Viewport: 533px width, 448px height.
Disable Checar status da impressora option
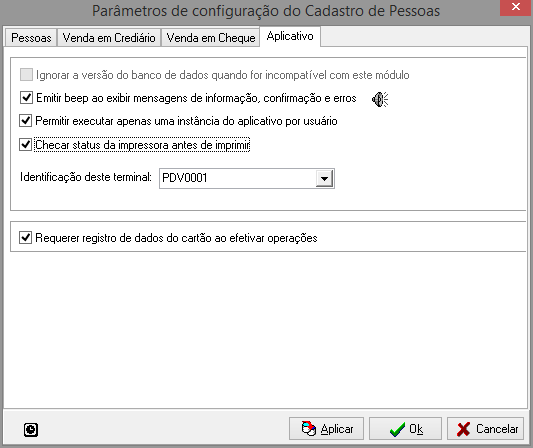25,144
